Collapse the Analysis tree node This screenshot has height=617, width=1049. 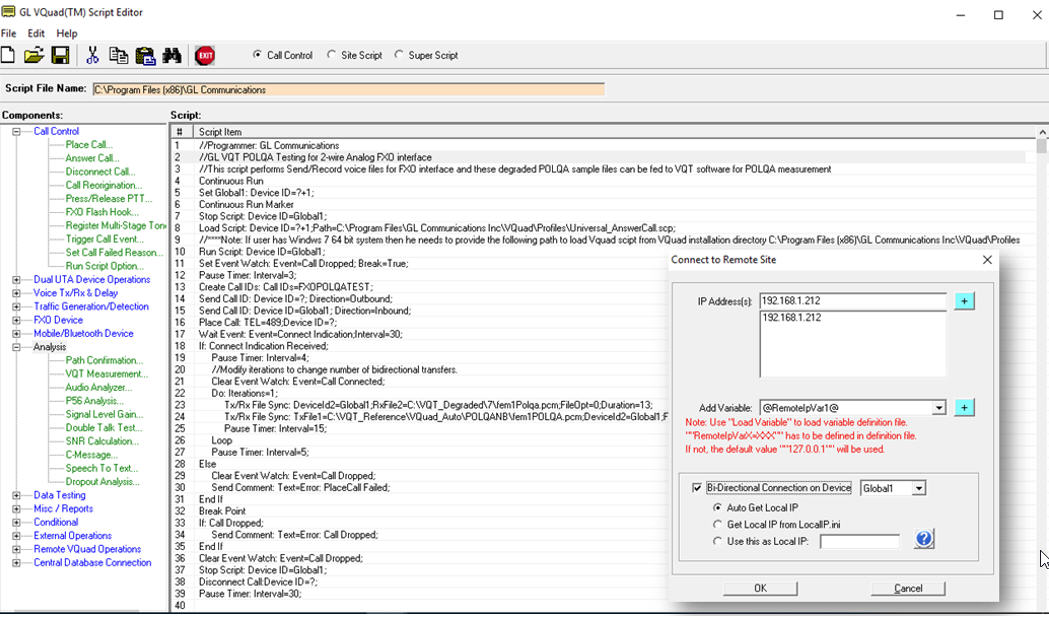click(x=17, y=347)
